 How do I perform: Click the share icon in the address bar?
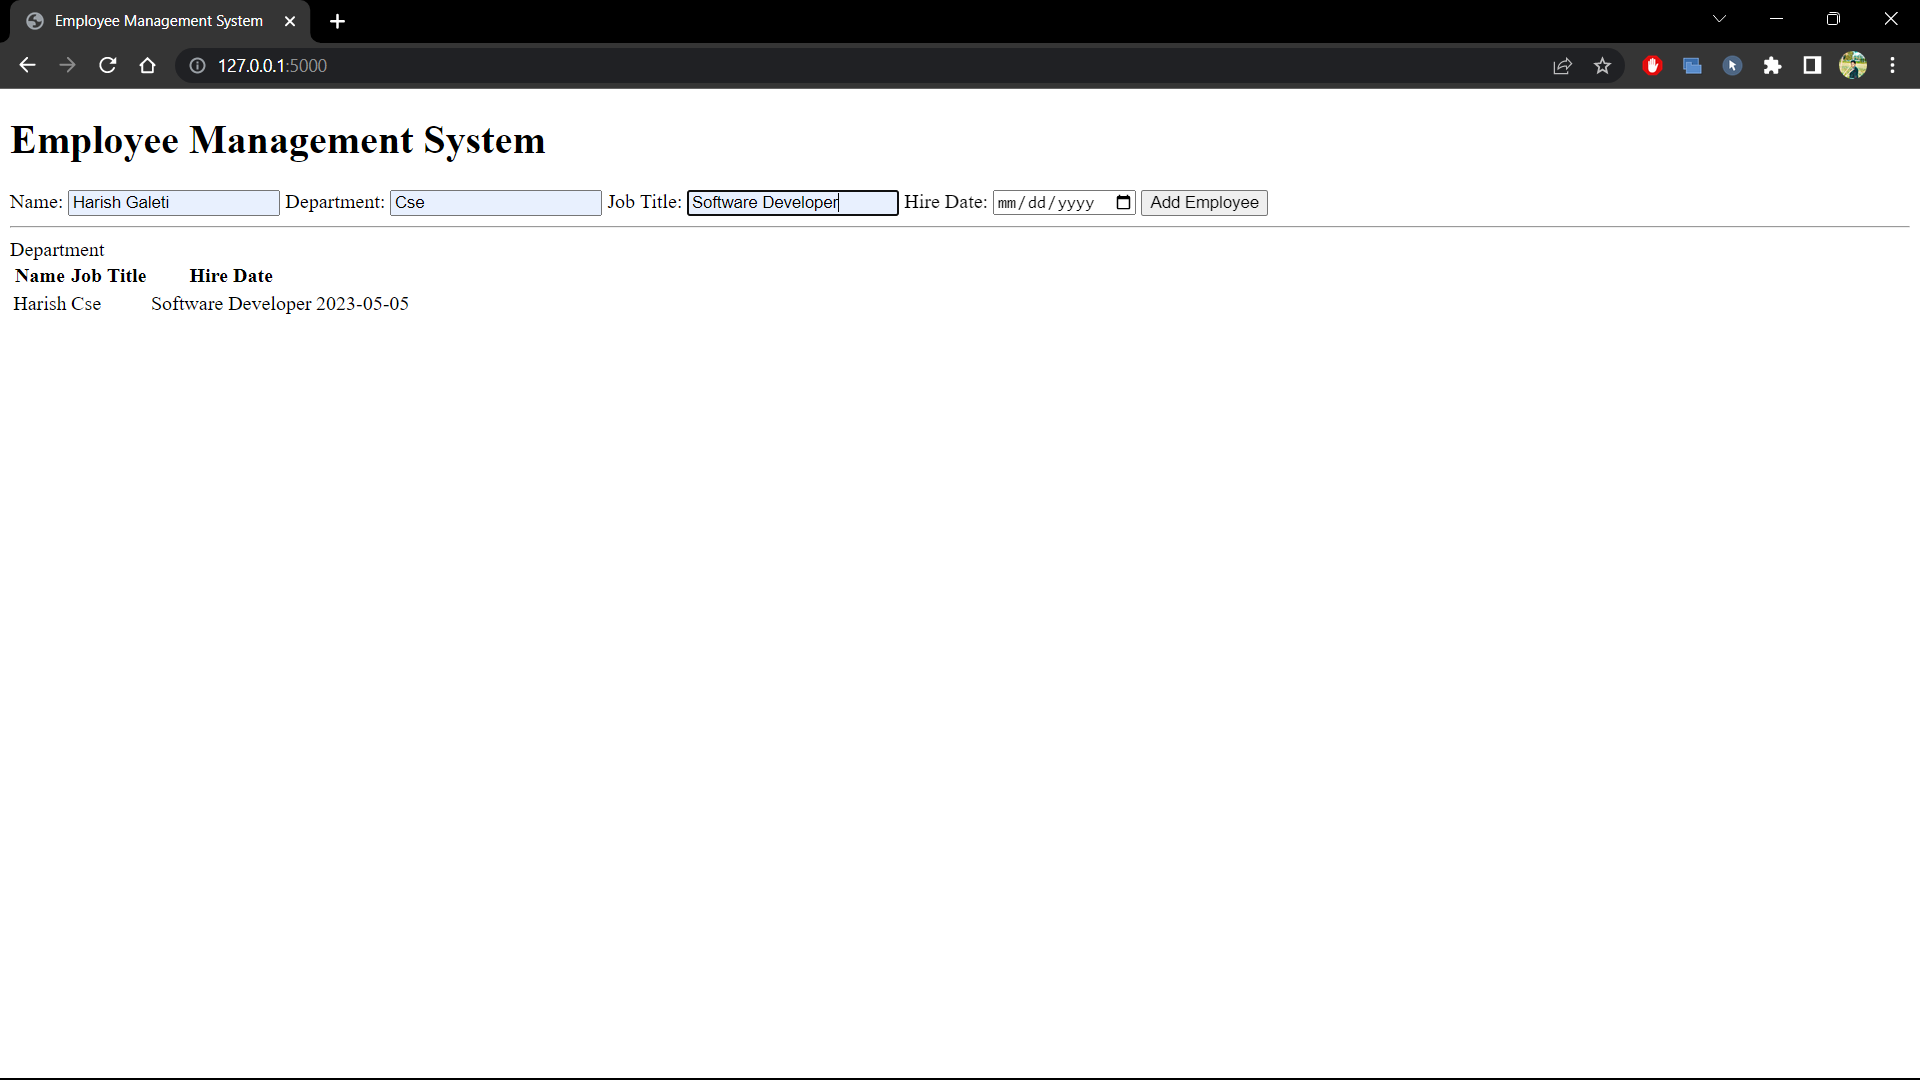click(1562, 65)
